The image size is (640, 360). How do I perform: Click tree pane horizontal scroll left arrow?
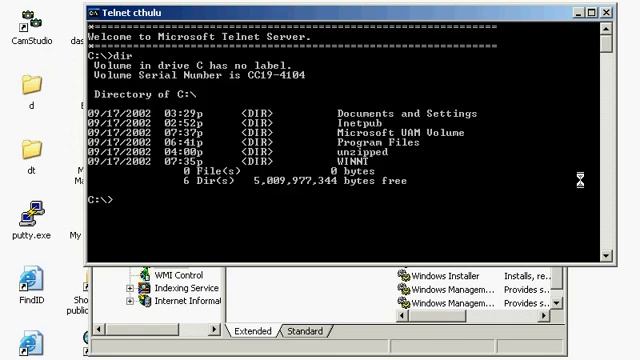(99, 329)
